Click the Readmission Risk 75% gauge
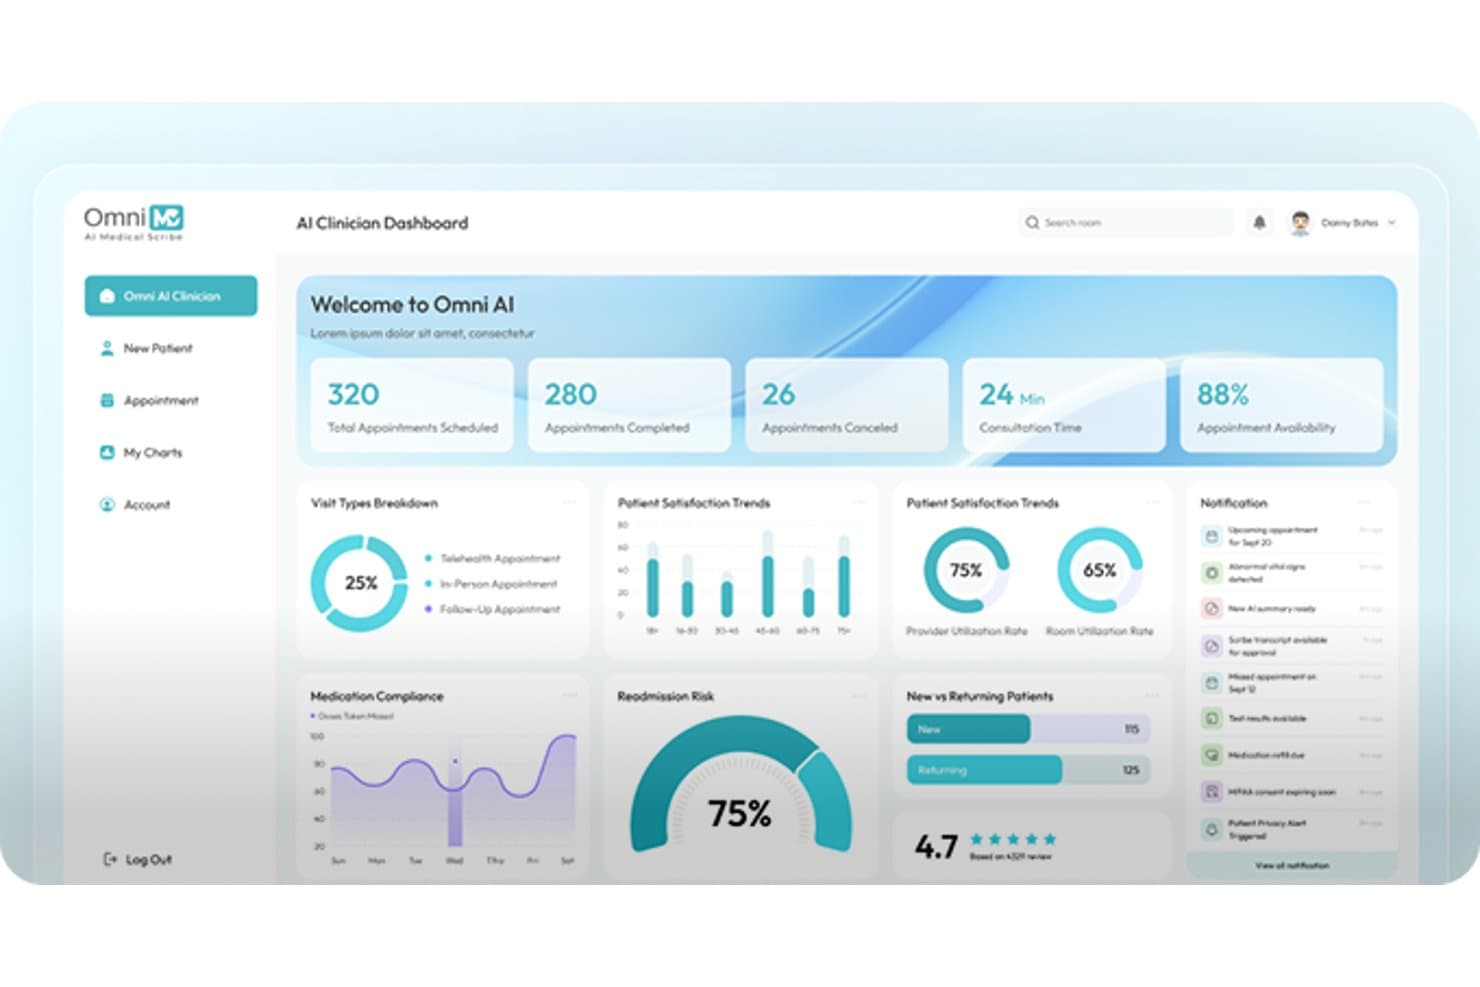 coord(741,786)
